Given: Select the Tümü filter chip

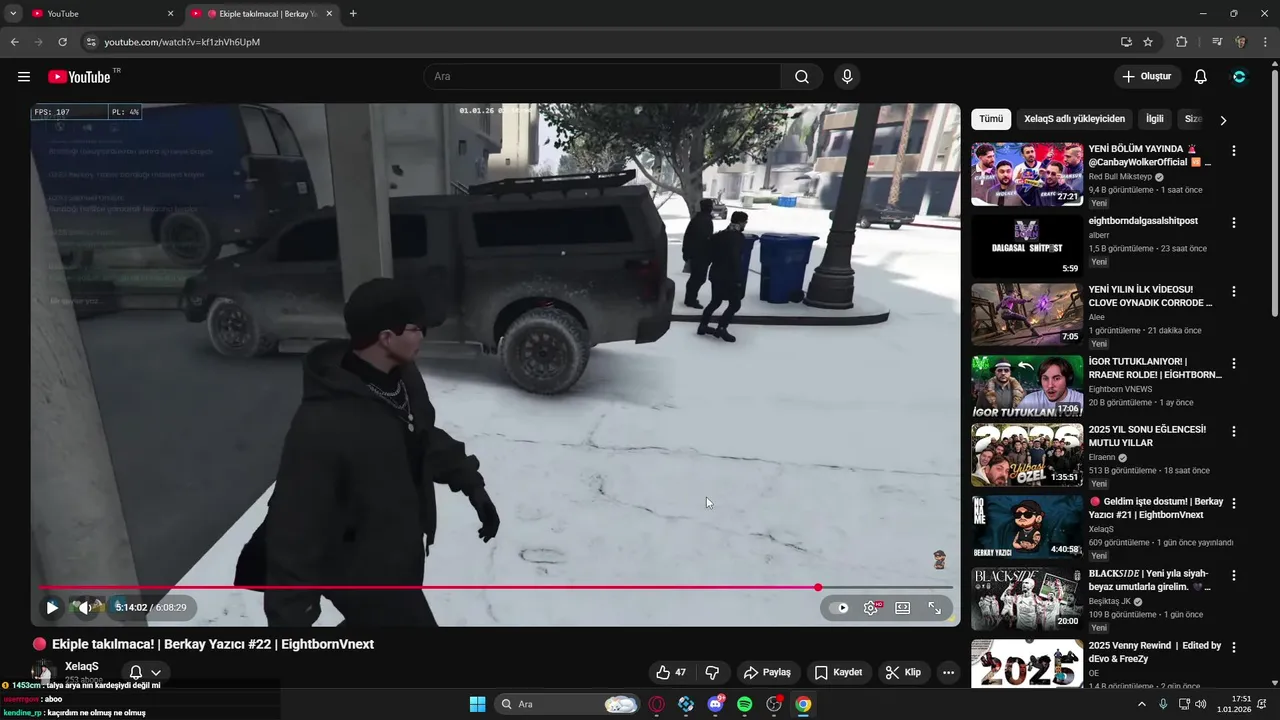Looking at the screenshot, I should click(x=991, y=119).
